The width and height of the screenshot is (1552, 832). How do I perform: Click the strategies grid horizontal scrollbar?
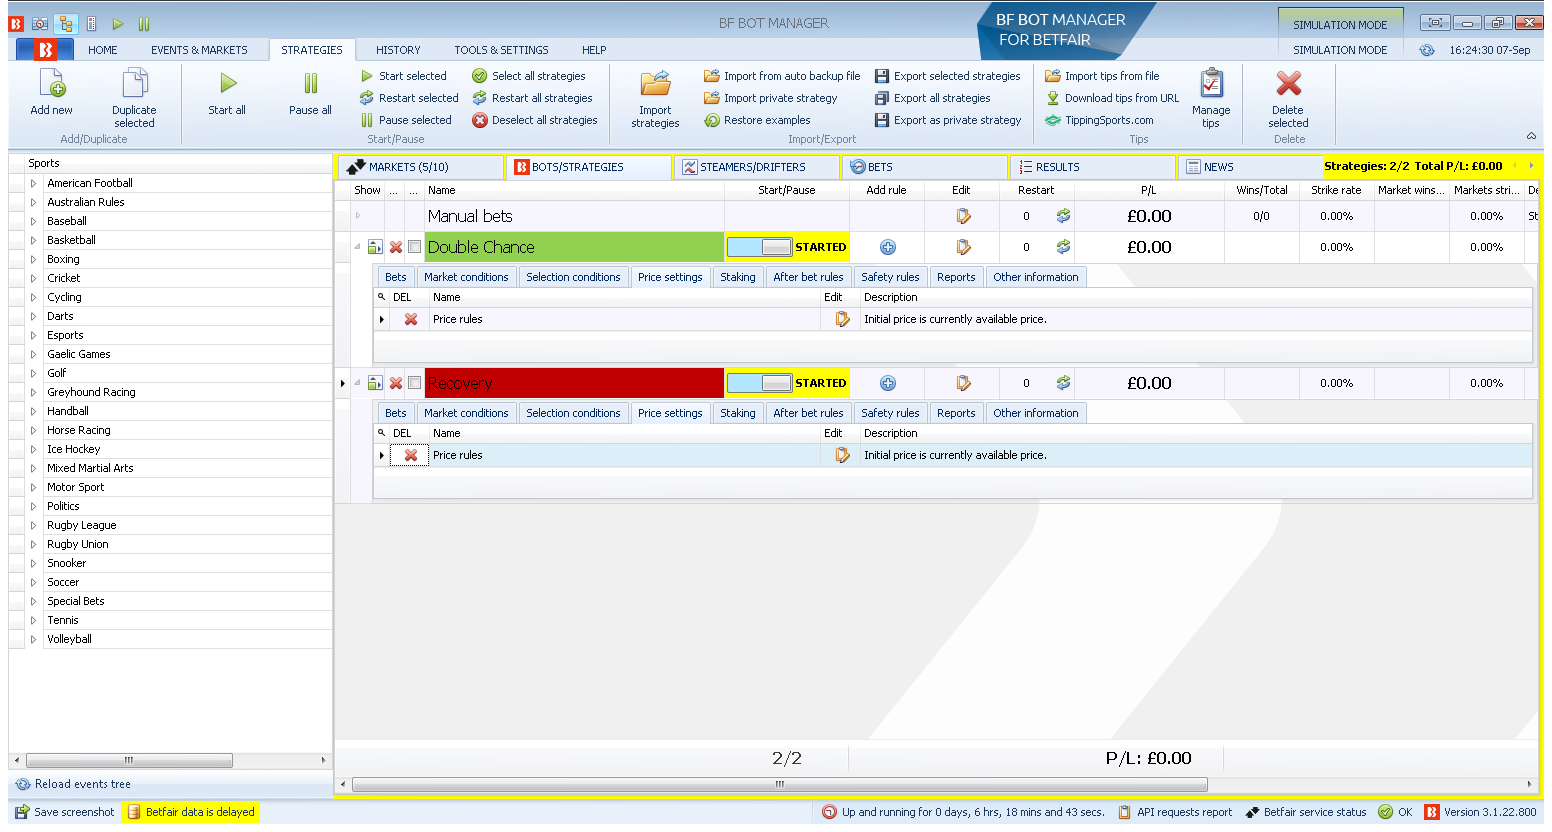pyautogui.click(x=779, y=784)
